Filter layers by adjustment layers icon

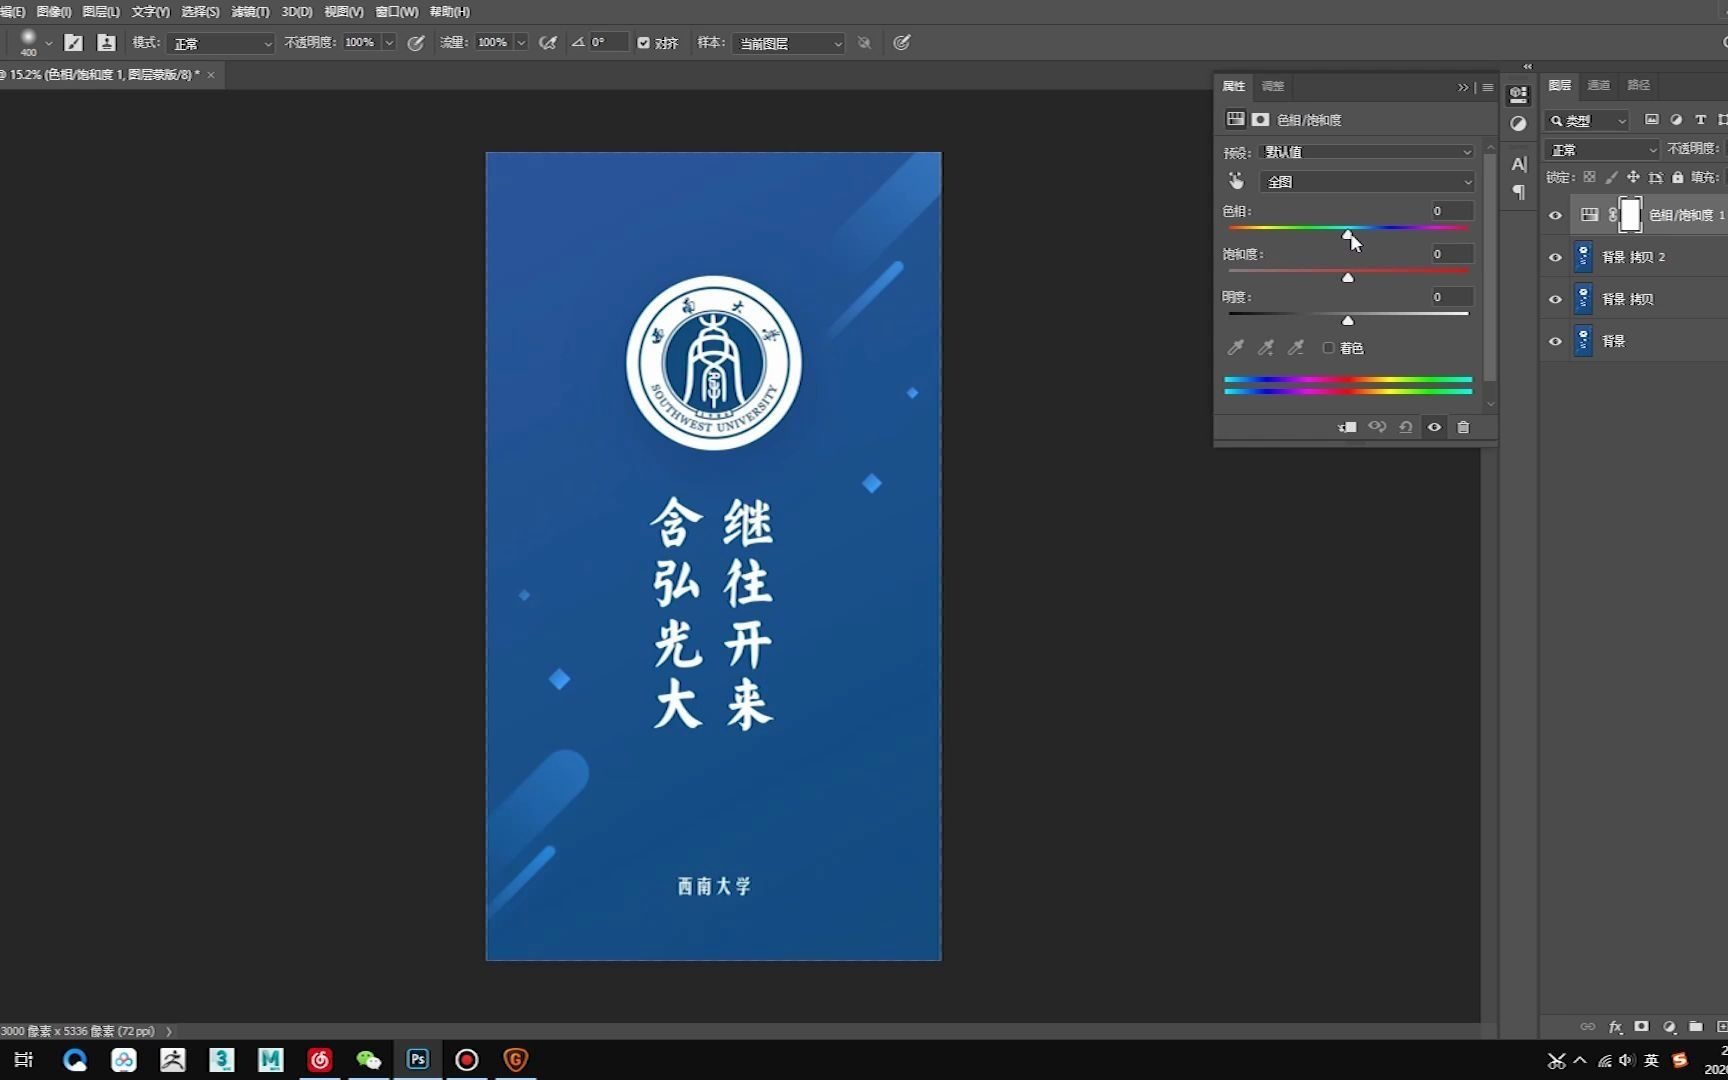(1676, 120)
